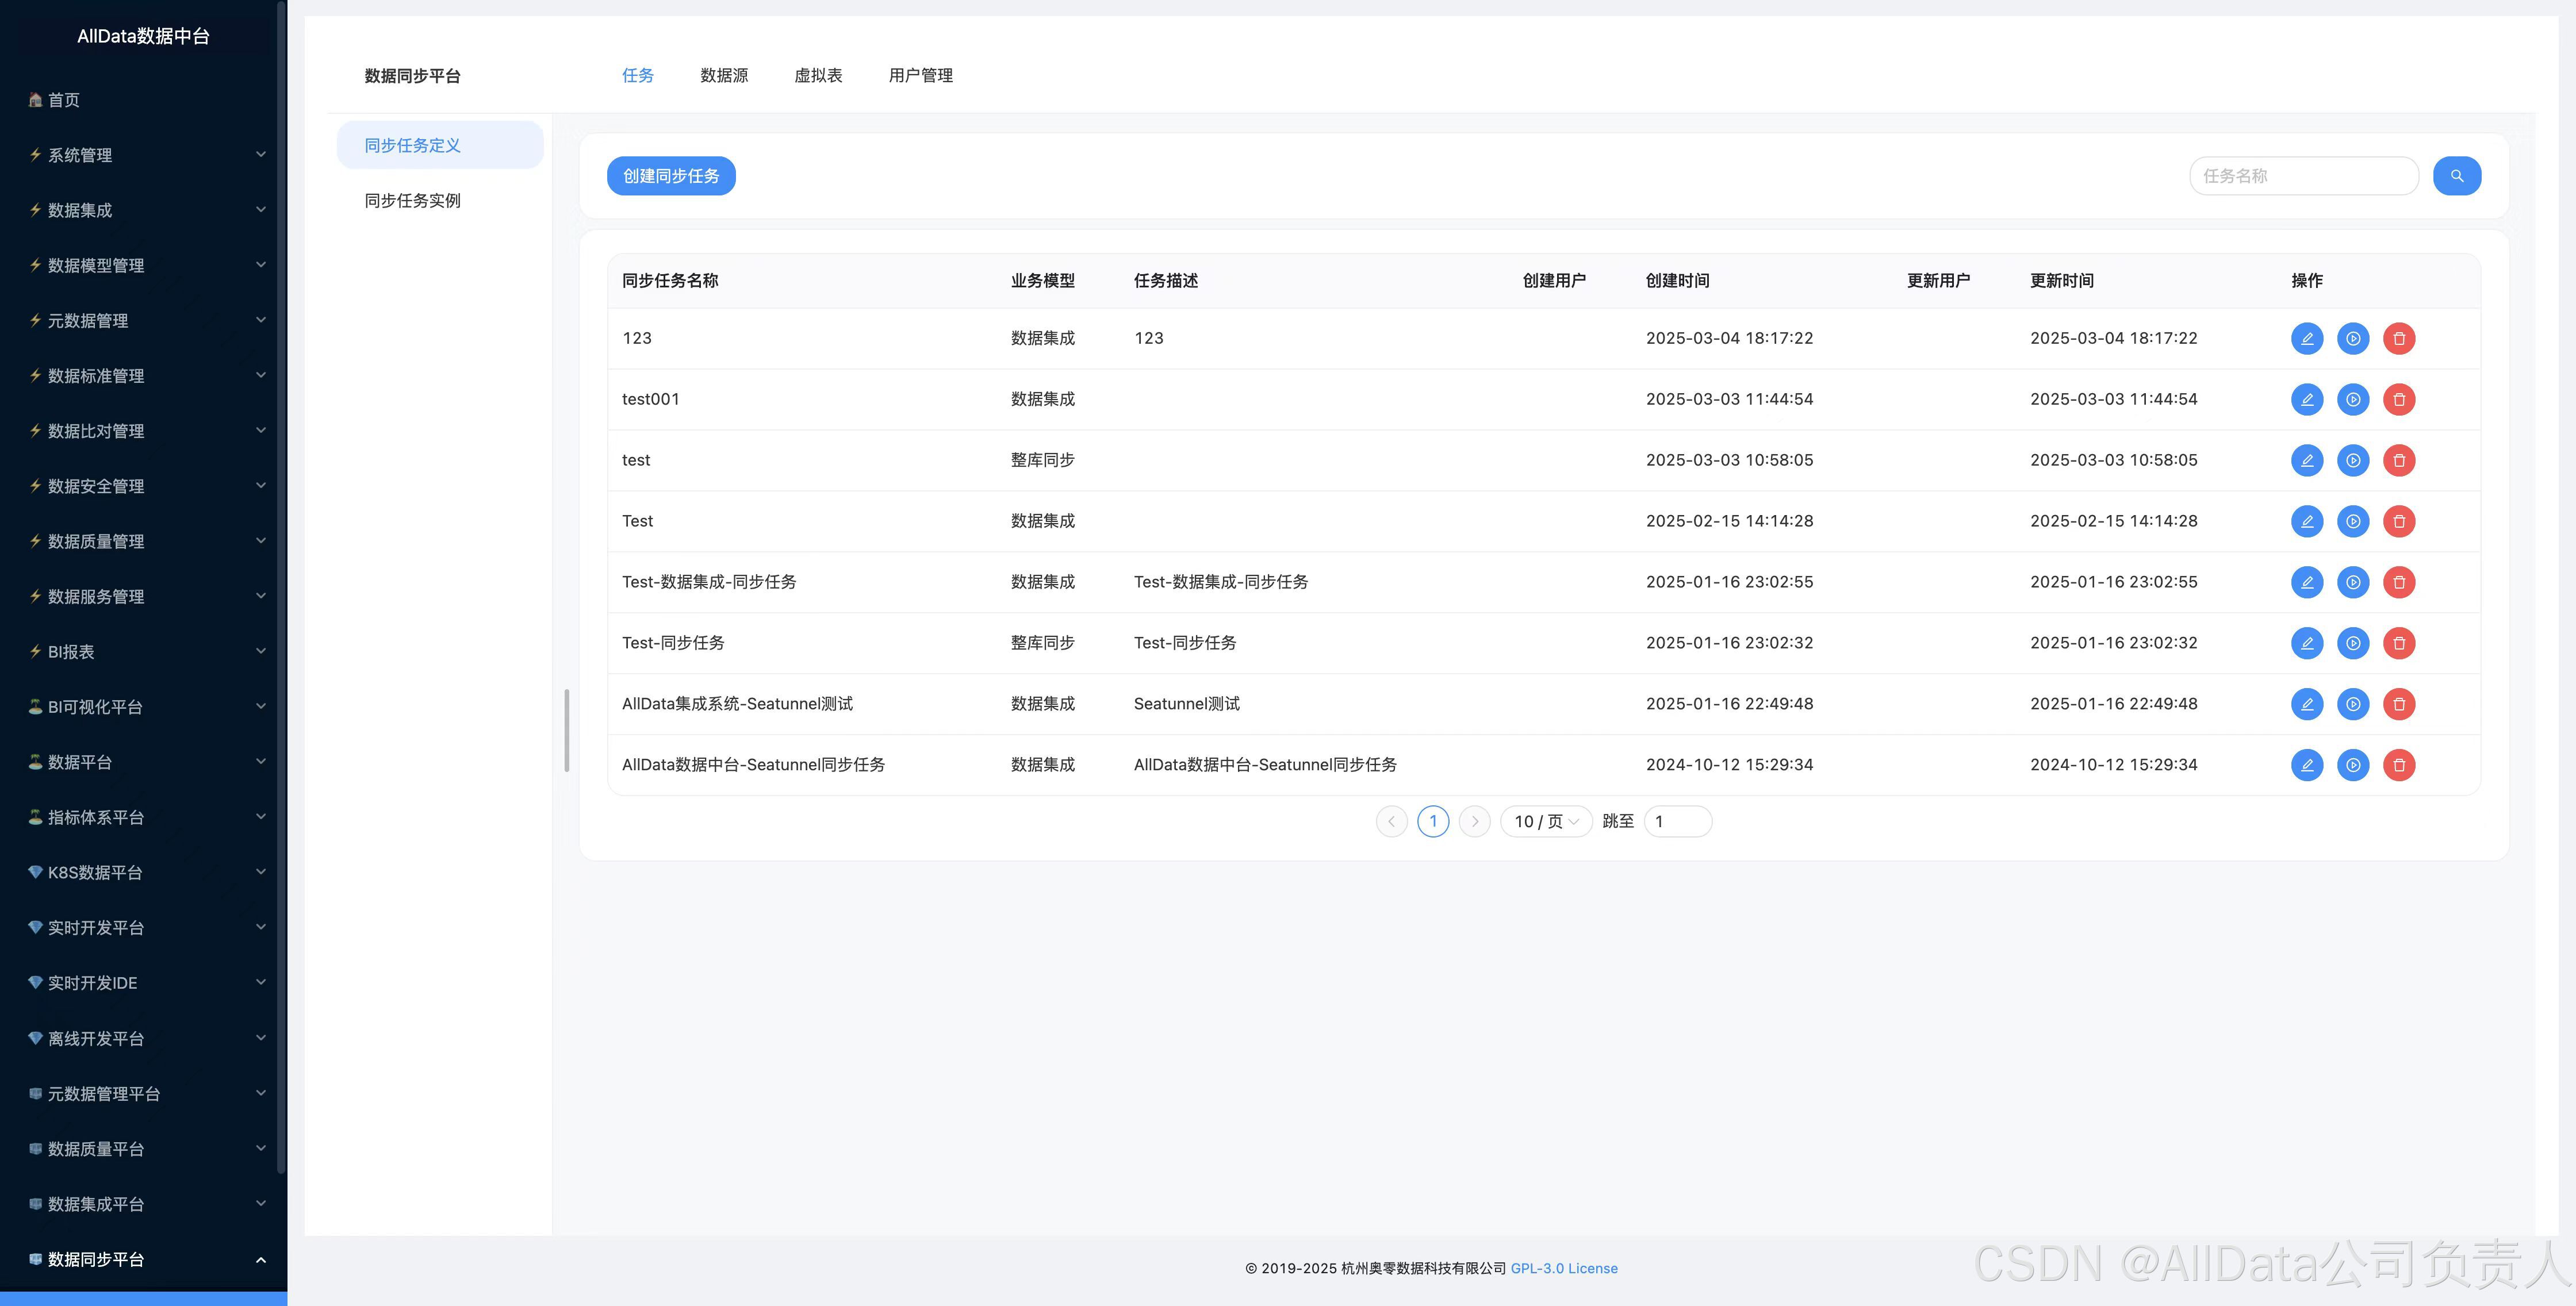Delete the AllData数据中台-Seatunnel同步任务 row
Screen dimensions: 2576x1306
(2398, 765)
